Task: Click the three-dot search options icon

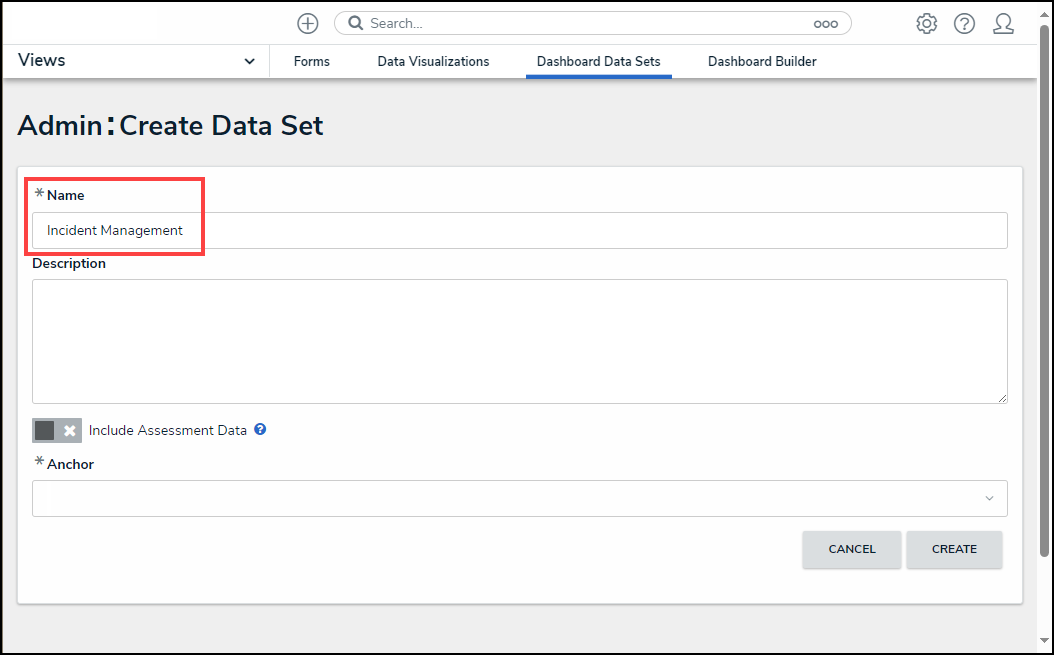Action: 825,23
